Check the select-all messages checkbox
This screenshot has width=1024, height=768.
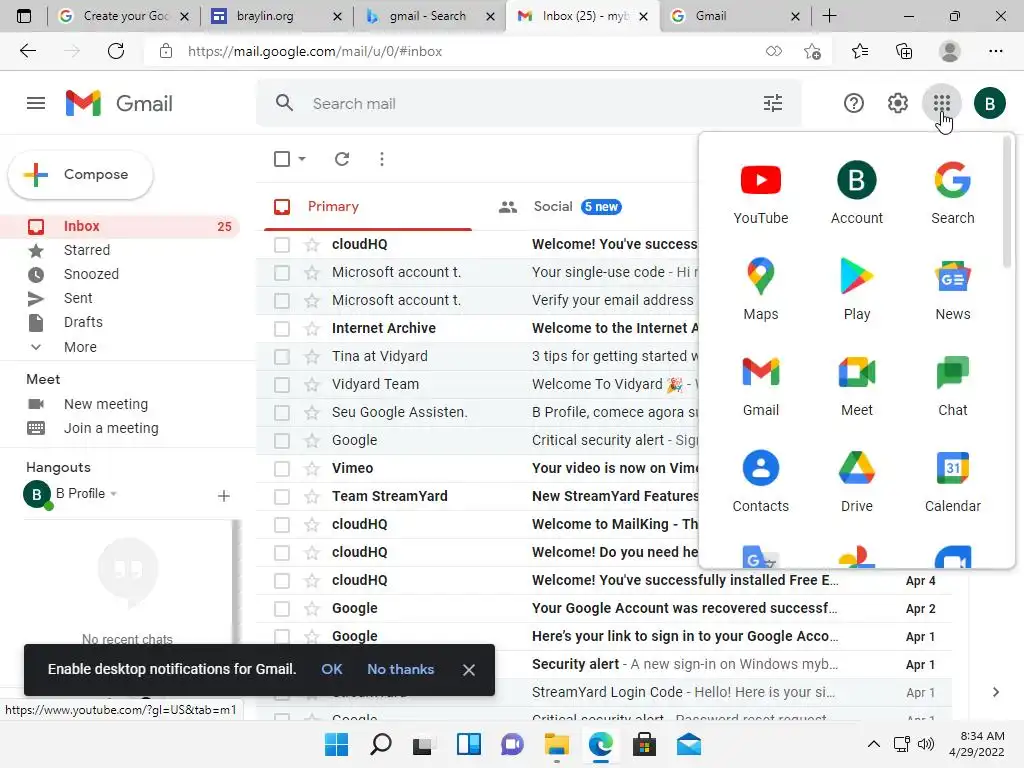(281, 159)
